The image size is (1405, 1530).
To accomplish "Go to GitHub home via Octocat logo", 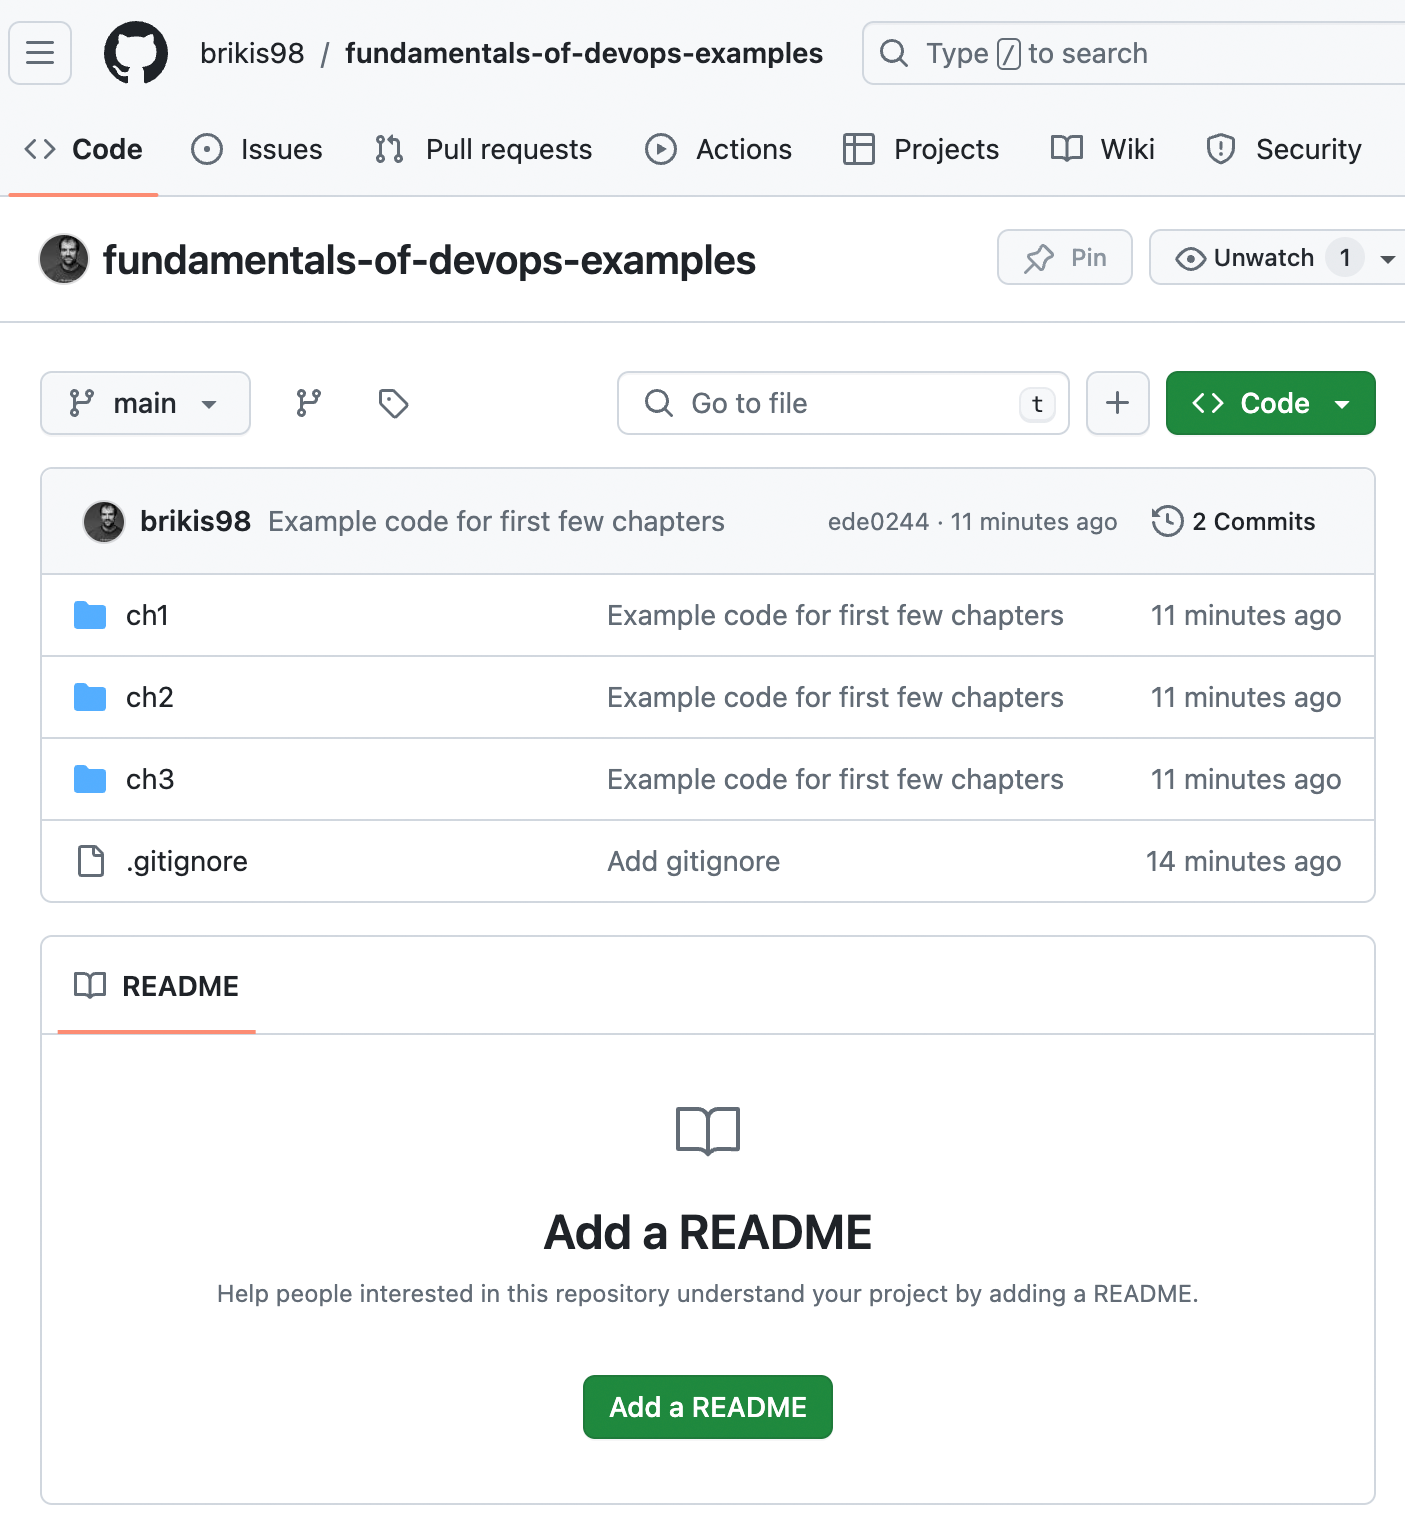I will [x=136, y=53].
